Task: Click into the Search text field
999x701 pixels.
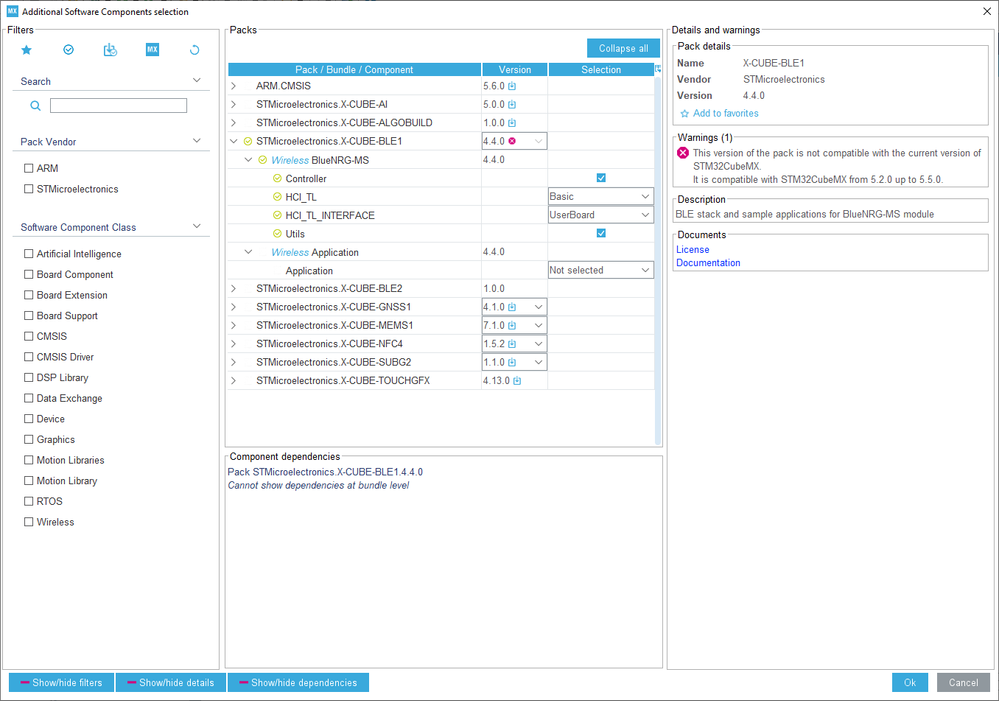Action: [x=119, y=106]
